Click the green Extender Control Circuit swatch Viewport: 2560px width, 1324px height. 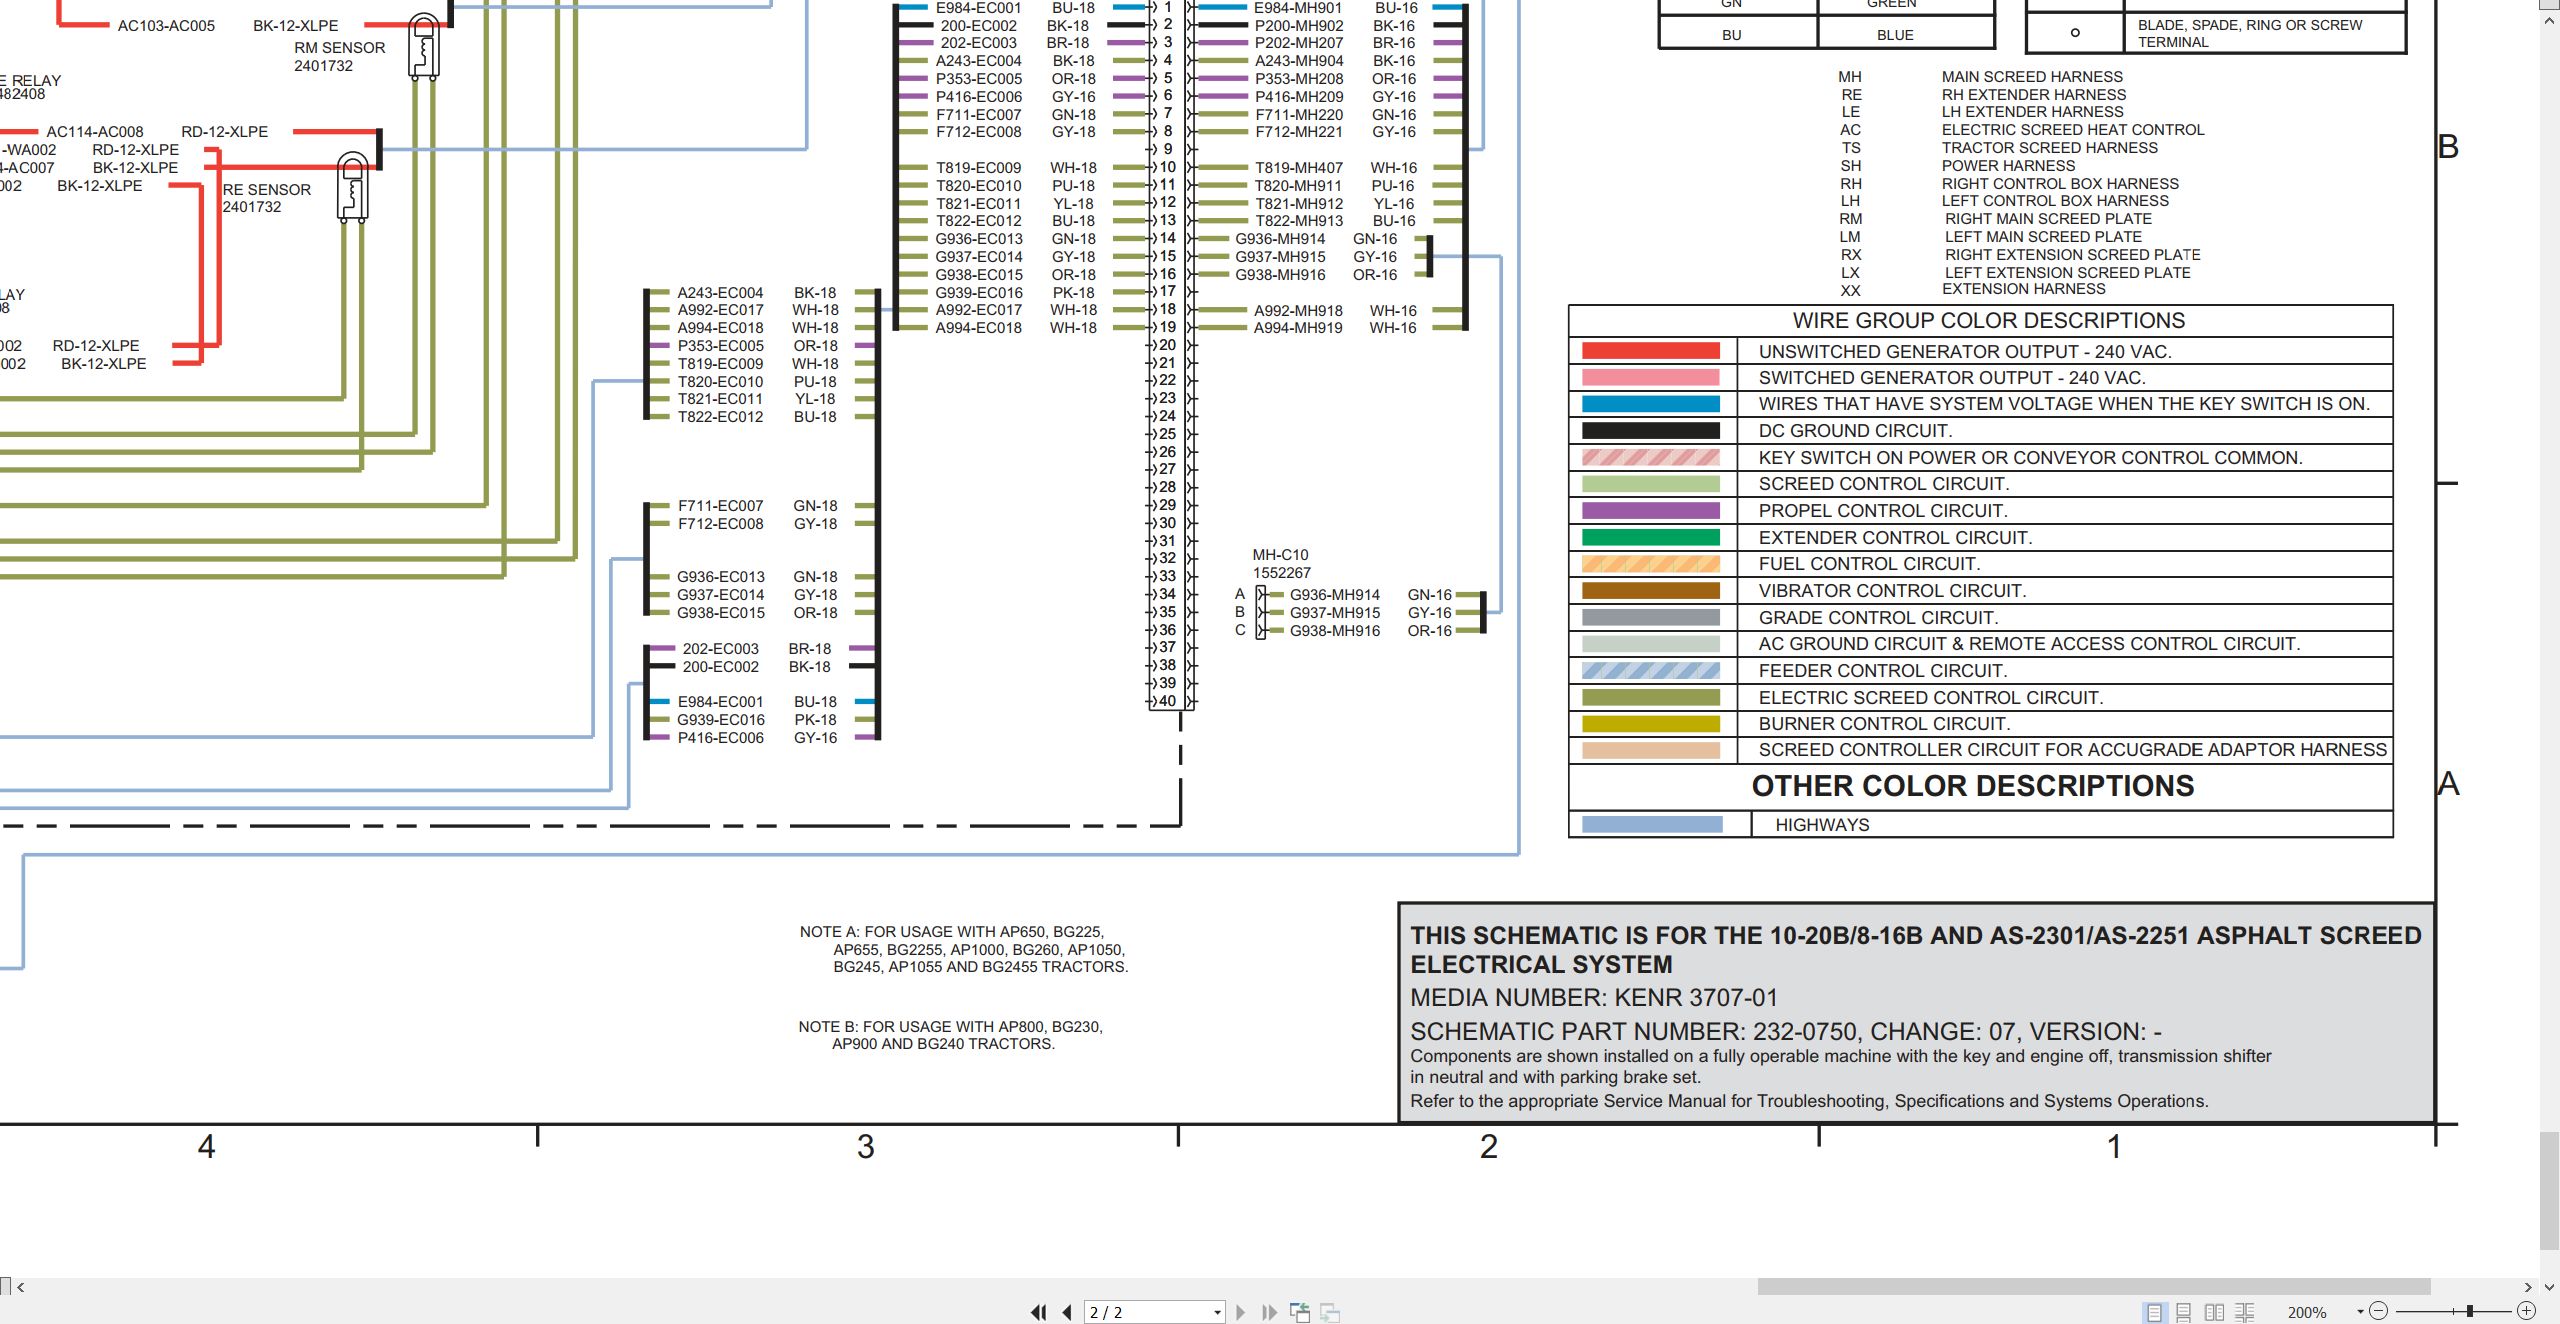pyautogui.click(x=1650, y=538)
